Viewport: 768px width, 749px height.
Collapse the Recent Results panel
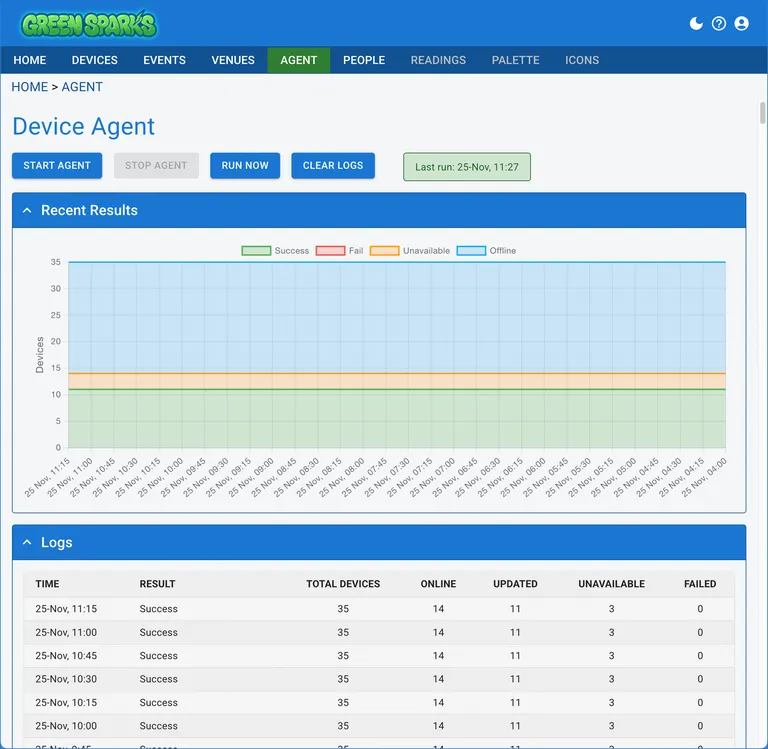pos(27,211)
